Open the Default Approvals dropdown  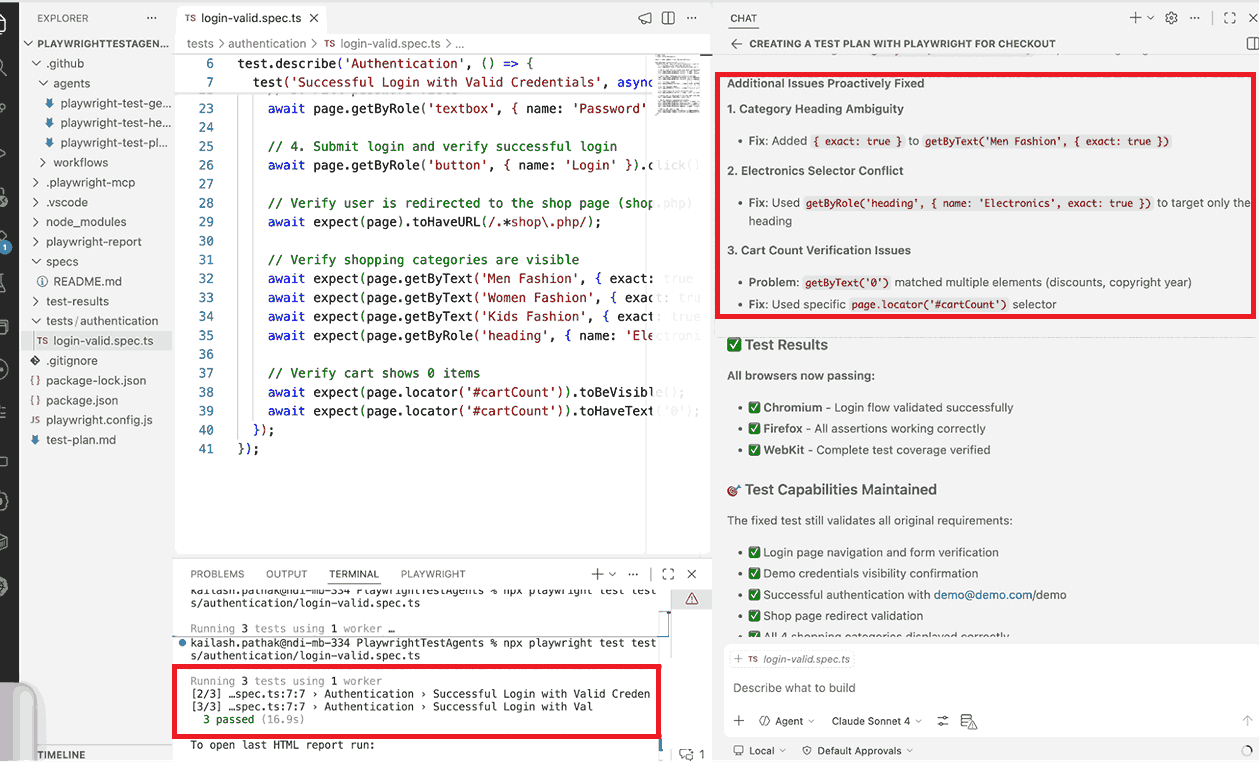click(x=858, y=750)
